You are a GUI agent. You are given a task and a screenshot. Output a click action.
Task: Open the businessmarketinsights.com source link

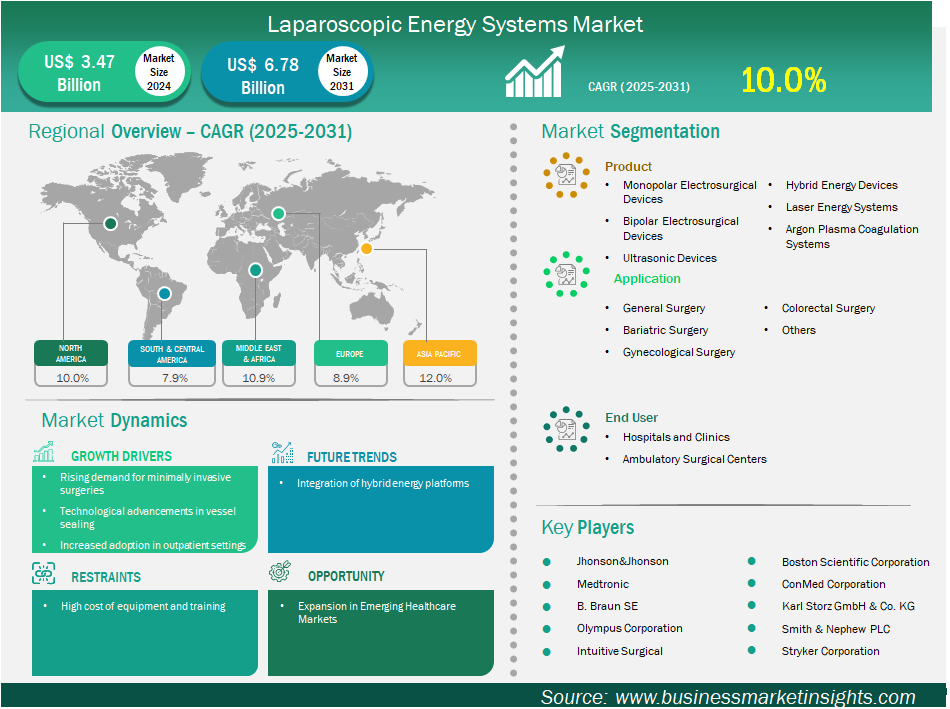click(765, 697)
